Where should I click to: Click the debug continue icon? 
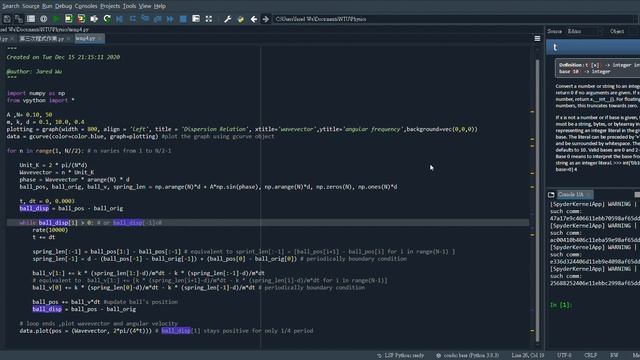170,19
